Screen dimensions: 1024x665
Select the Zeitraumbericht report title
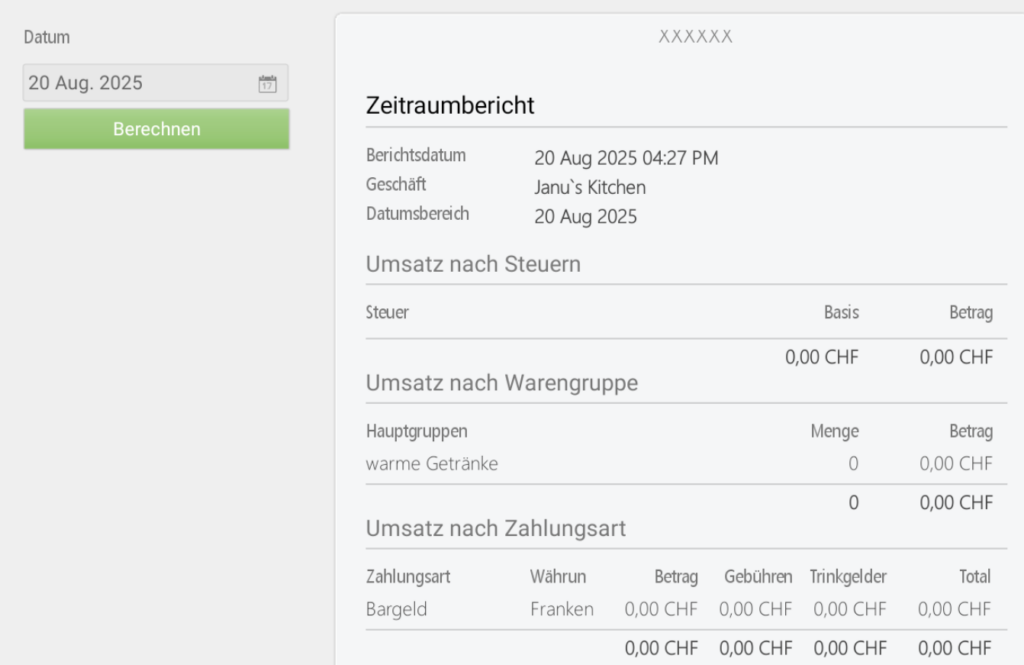tap(450, 105)
